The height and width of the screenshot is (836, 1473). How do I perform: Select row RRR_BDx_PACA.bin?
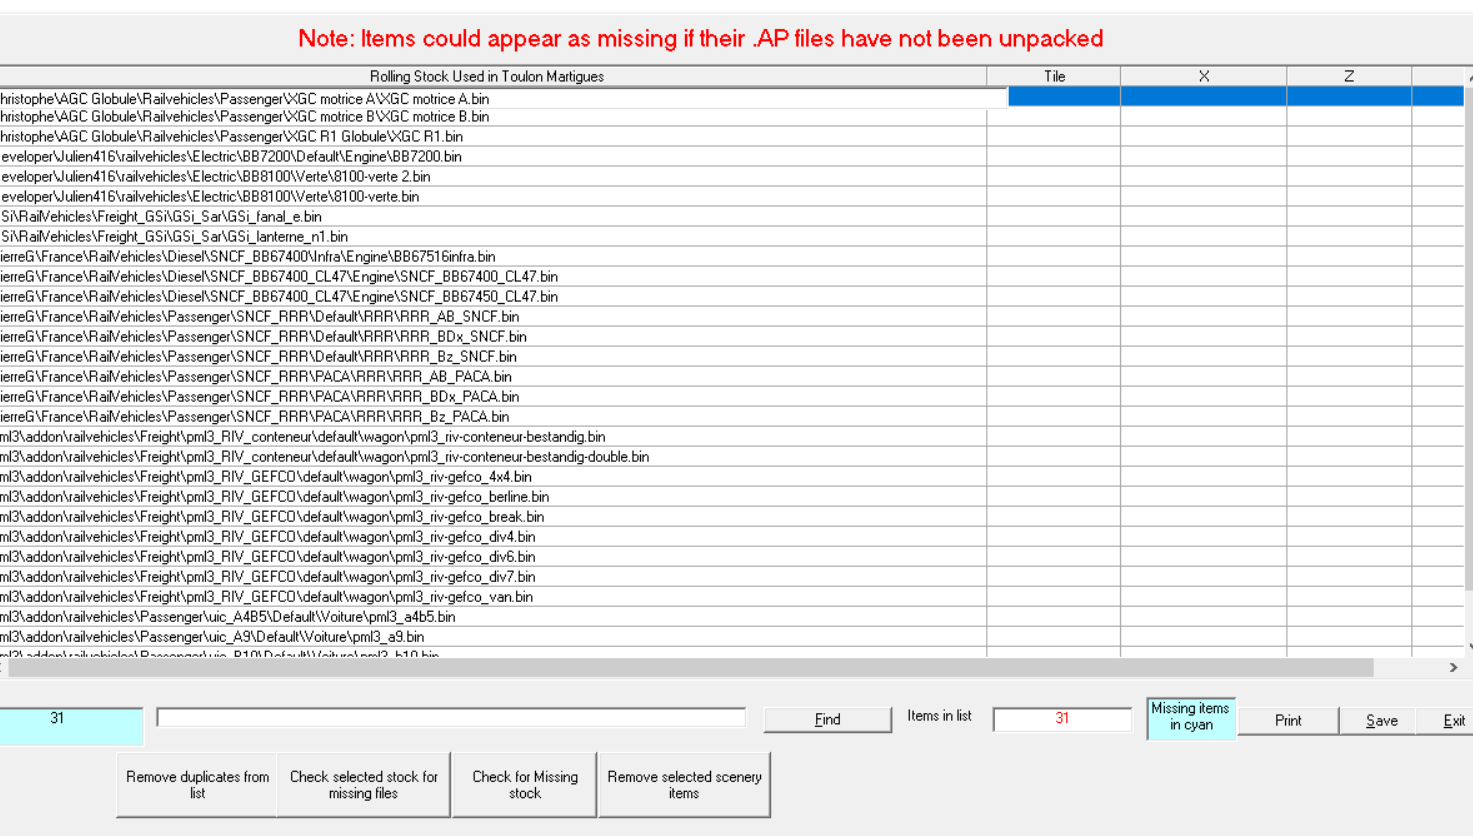coord(493,397)
